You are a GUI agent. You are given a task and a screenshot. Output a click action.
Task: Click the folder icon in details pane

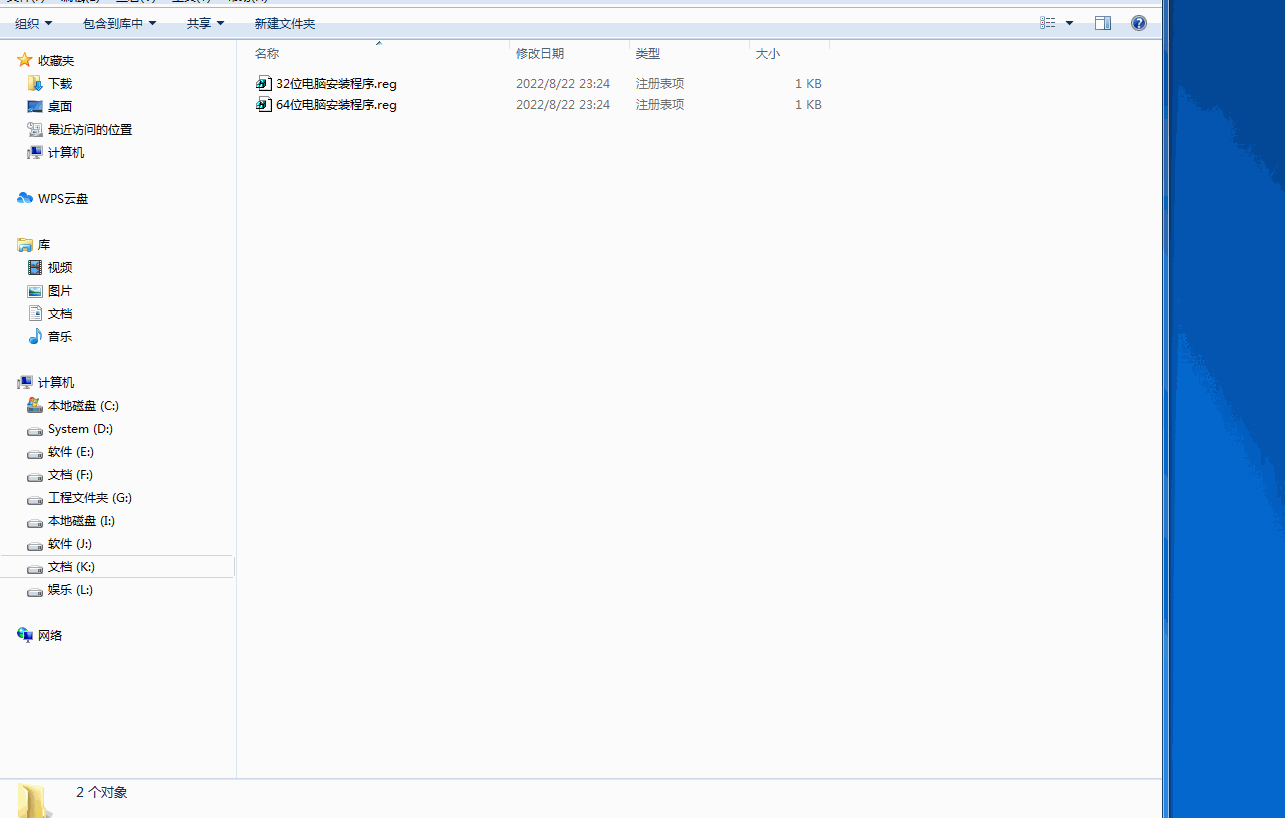(x=34, y=800)
